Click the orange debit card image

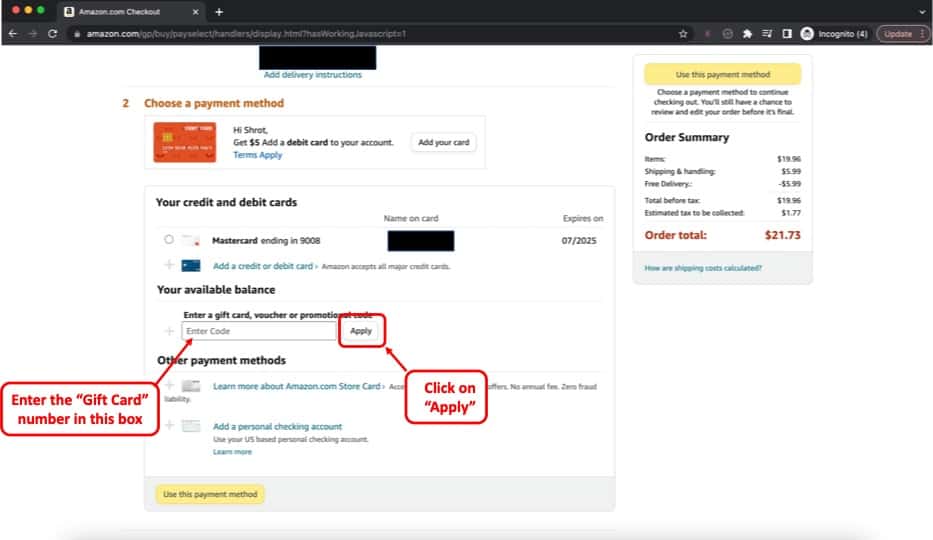click(x=184, y=142)
